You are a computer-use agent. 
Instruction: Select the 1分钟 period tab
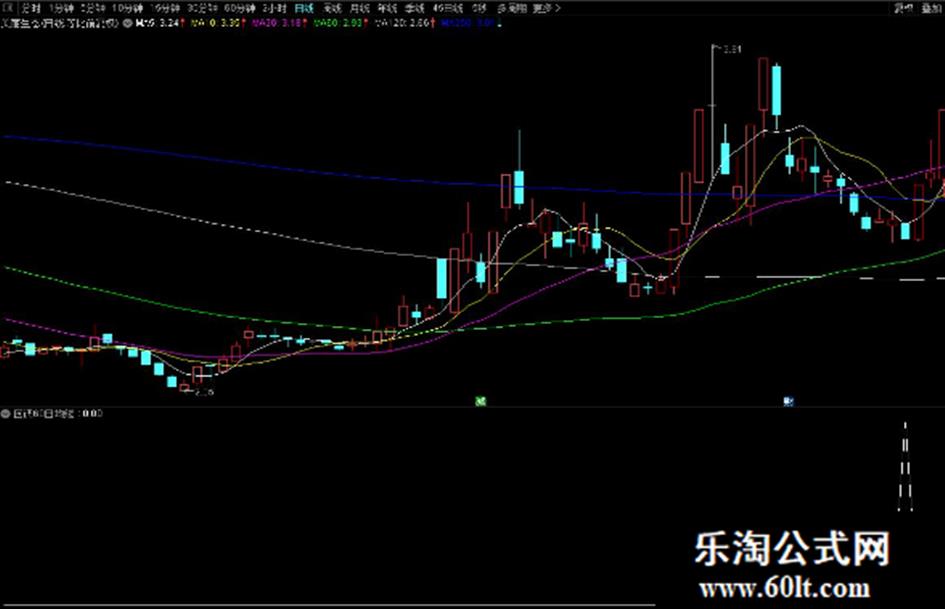click(61, 8)
